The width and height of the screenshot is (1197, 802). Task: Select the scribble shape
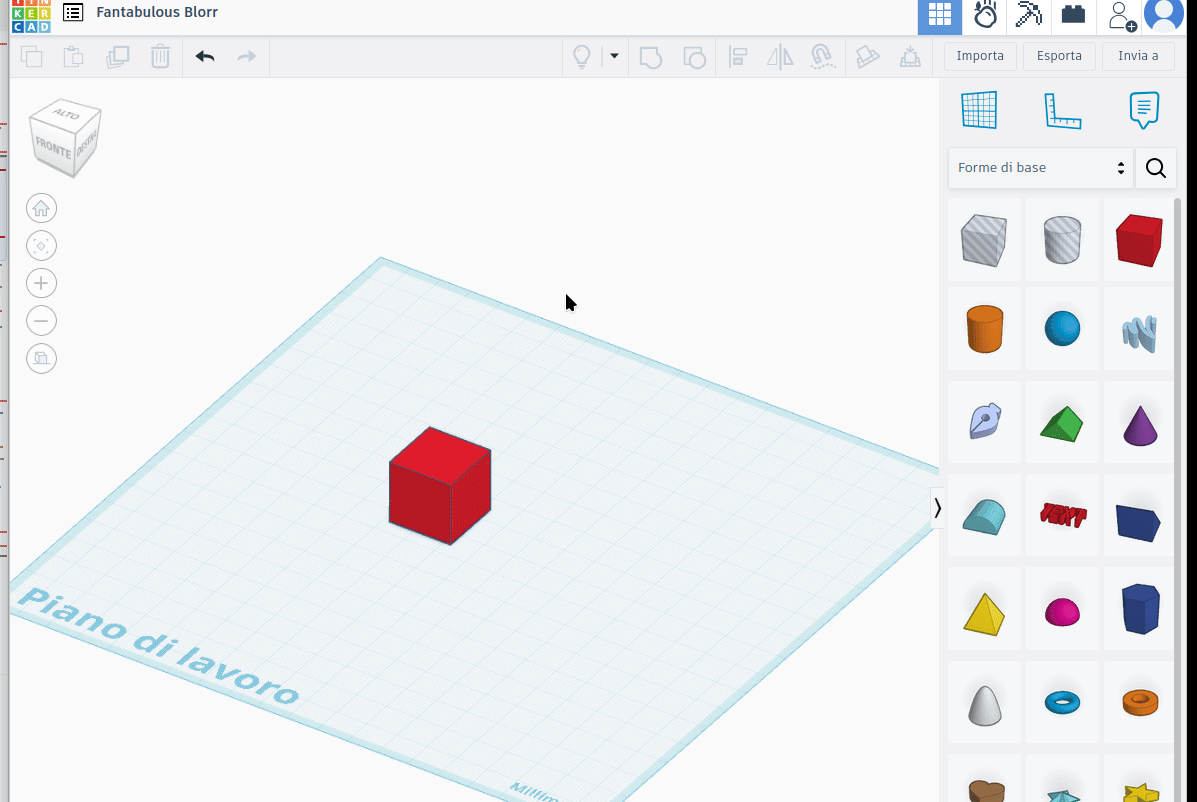(1139, 333)
